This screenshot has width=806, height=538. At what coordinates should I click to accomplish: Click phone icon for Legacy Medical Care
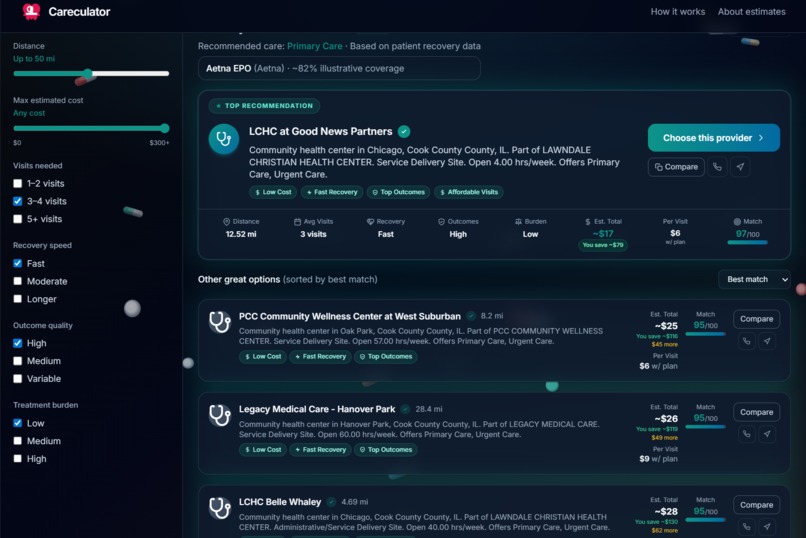pyautogui.click(x=746, y=434)
